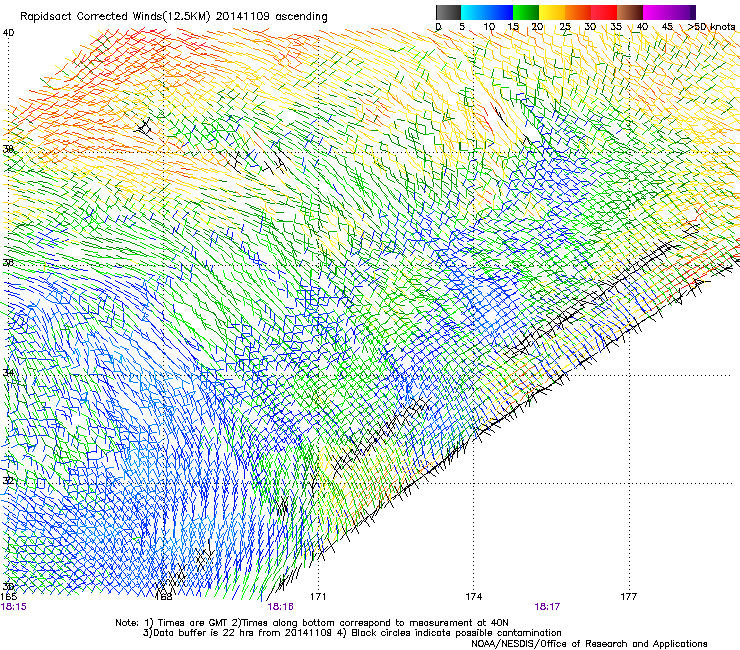Click the '32' latitude axis label

(8, 481)
